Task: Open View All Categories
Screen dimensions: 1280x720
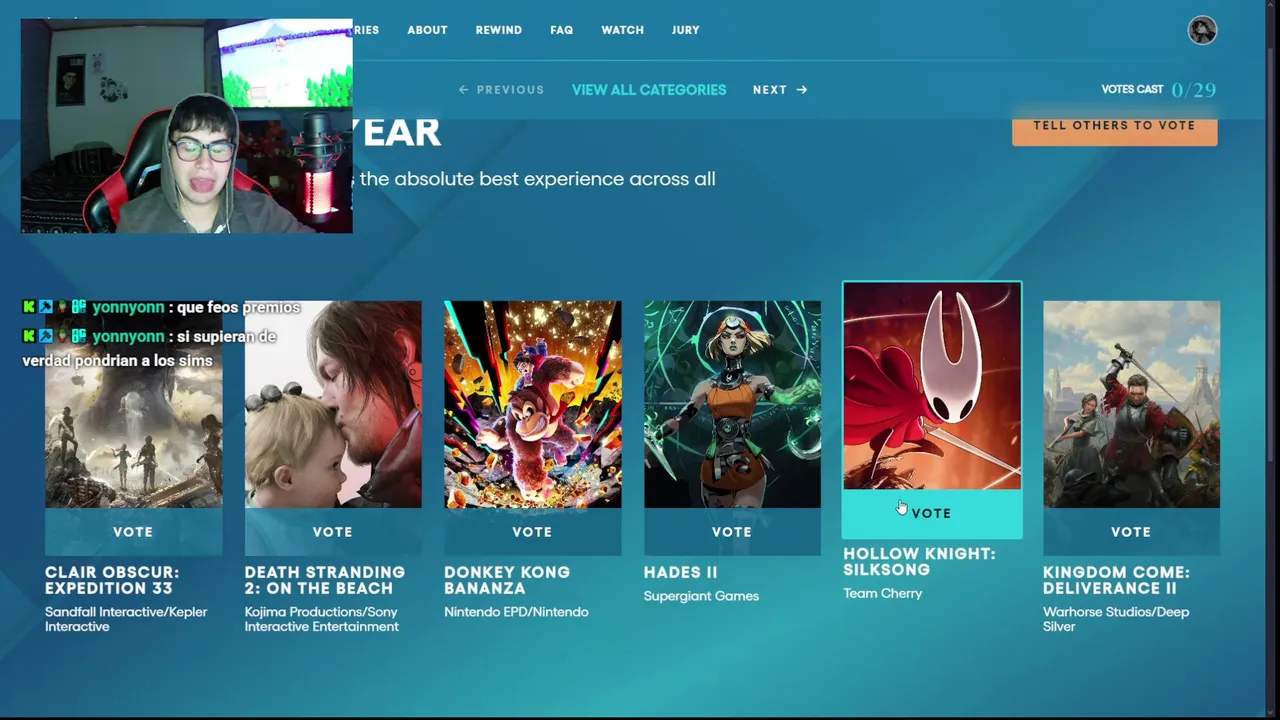Action: pos(649,90)
